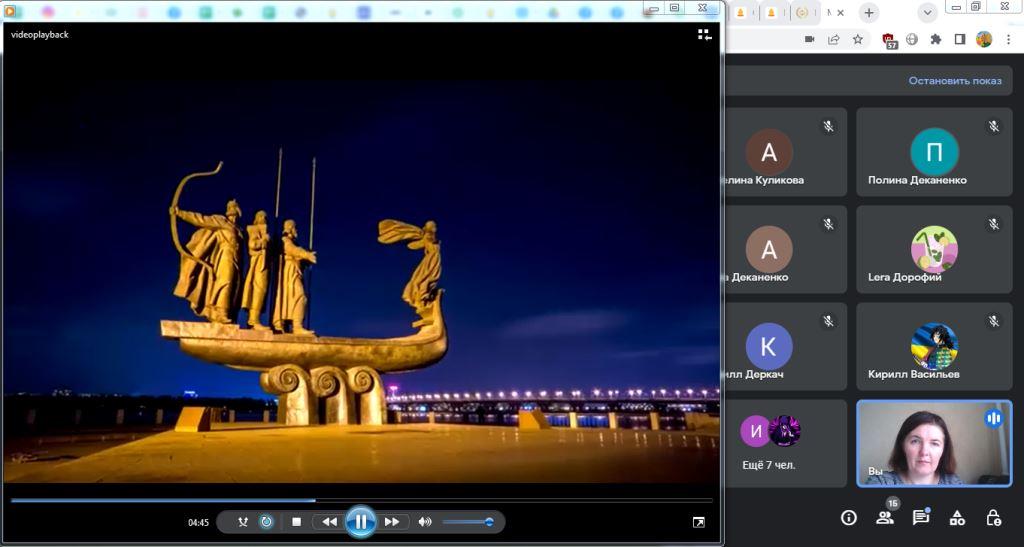Select Полина Деканенко participant tile

click(x=934, y=152)
